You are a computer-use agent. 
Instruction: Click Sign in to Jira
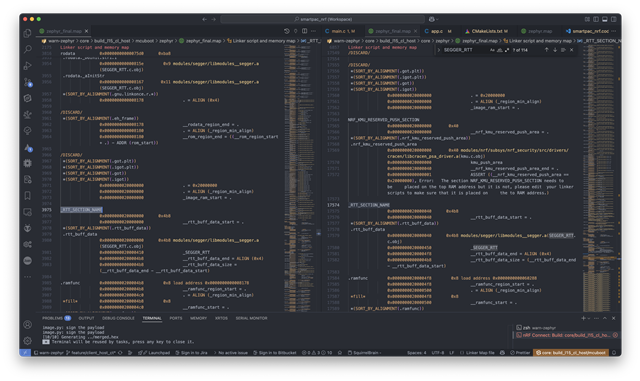click(x=191, y=352)
